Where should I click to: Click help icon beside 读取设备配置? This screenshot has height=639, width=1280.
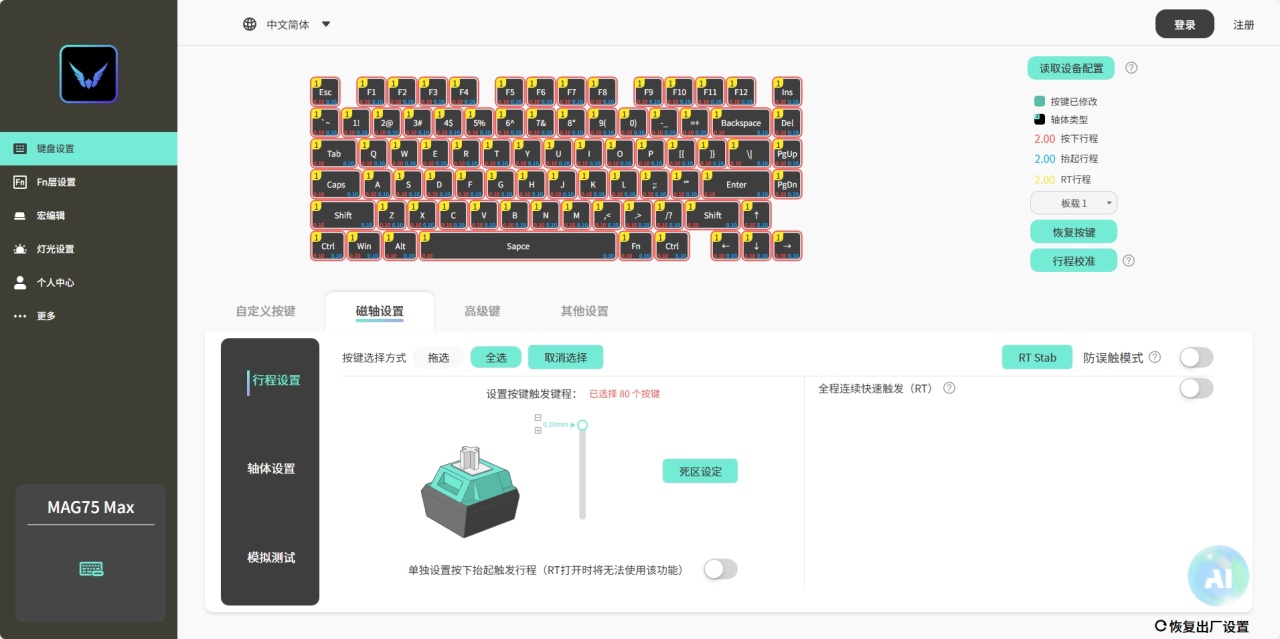point(1131,68)
